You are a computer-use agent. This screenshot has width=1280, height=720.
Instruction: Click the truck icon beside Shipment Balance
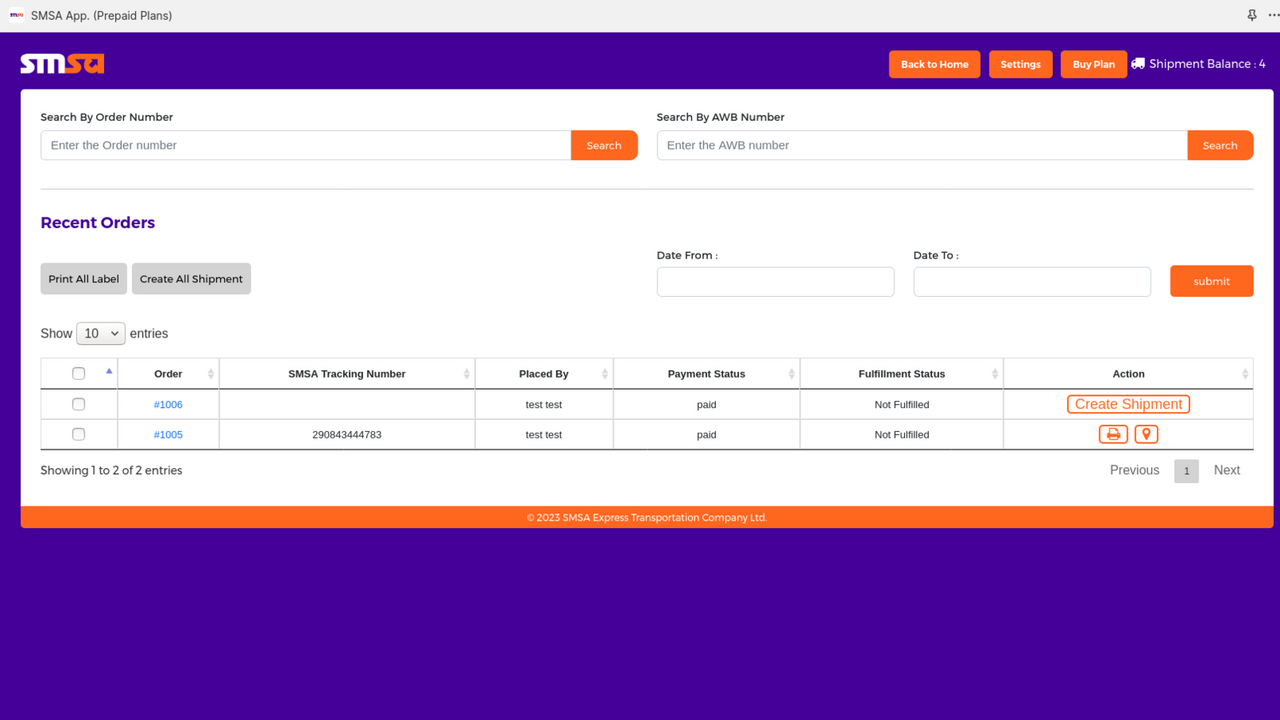click(x=1138, y=63)
